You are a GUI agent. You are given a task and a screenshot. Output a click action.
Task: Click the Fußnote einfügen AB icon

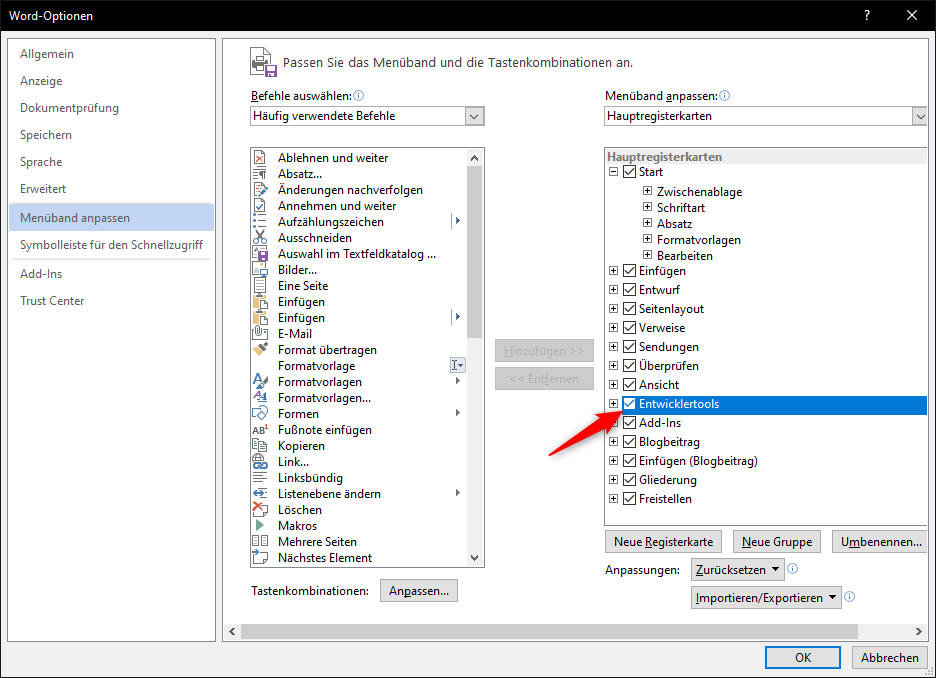point(260,430)
